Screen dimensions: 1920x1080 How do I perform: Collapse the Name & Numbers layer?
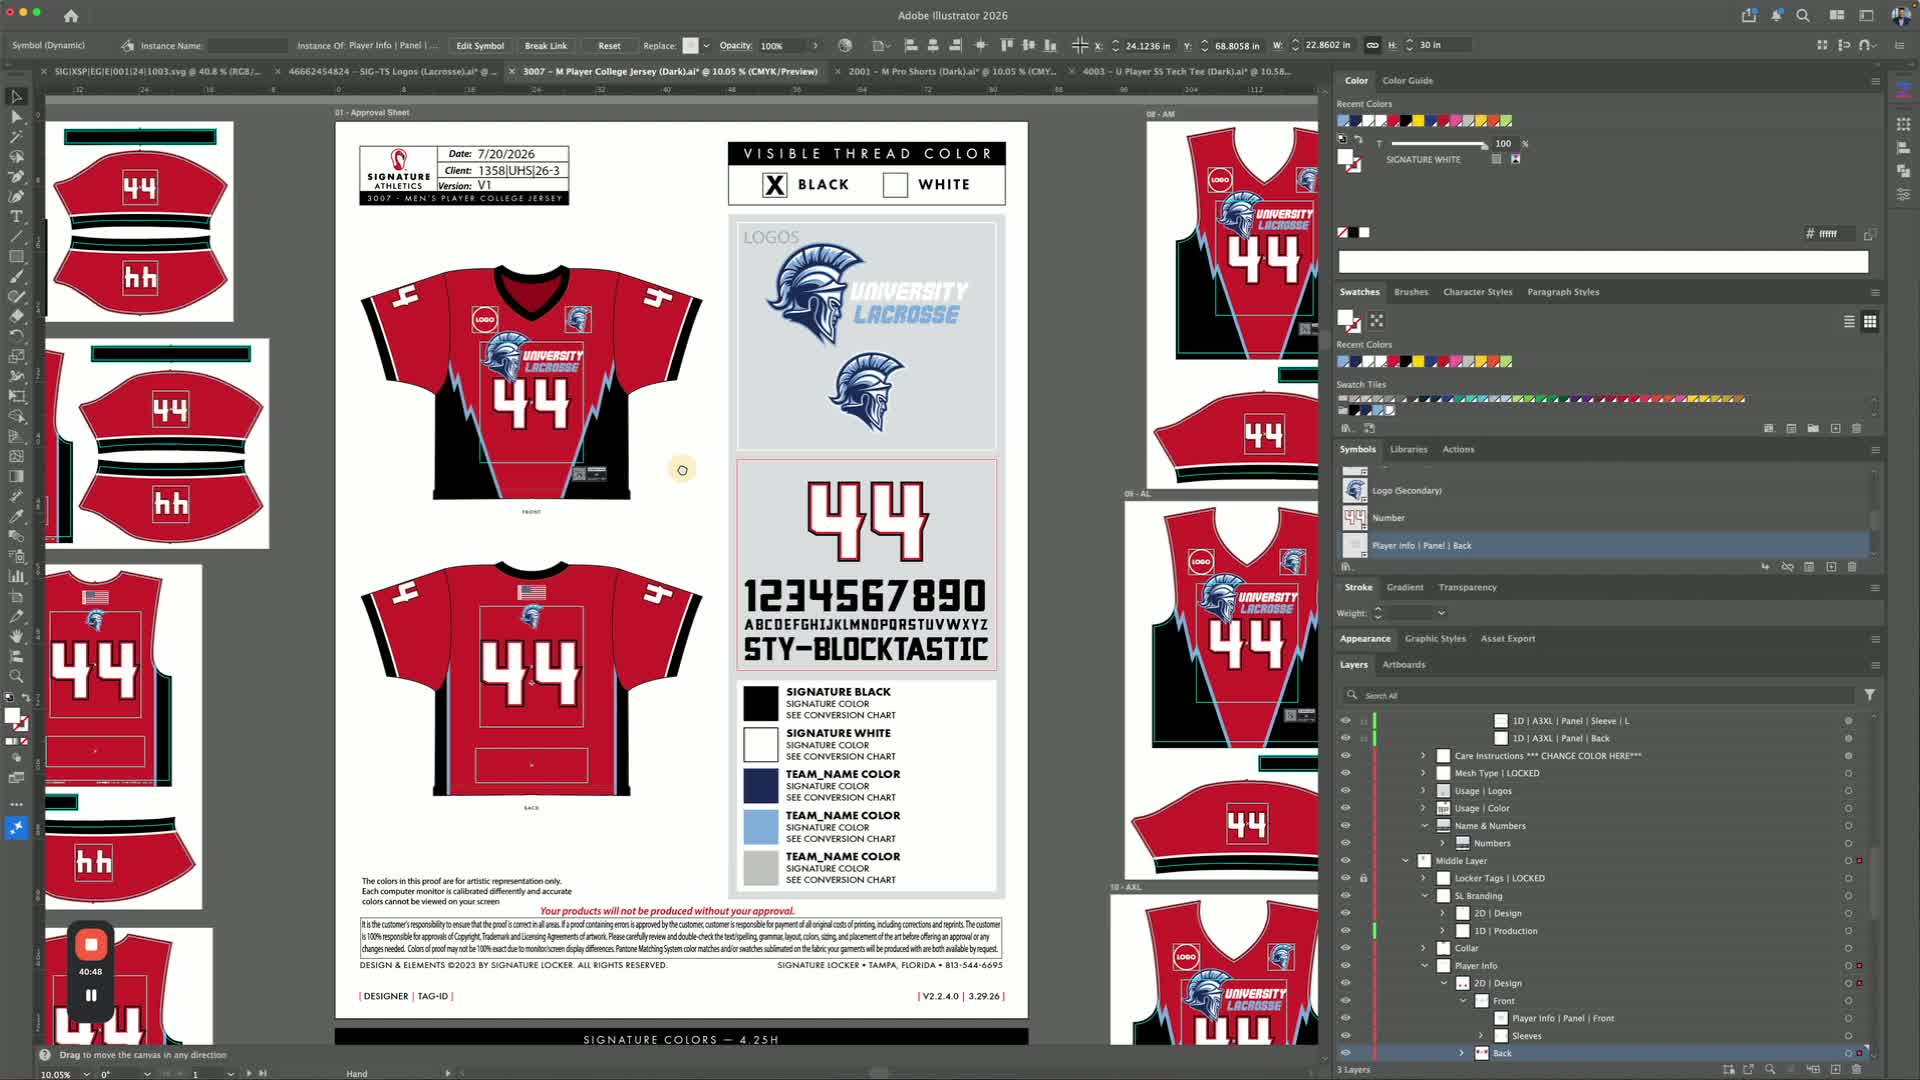pyautogui.click(x=1424, y=826)
